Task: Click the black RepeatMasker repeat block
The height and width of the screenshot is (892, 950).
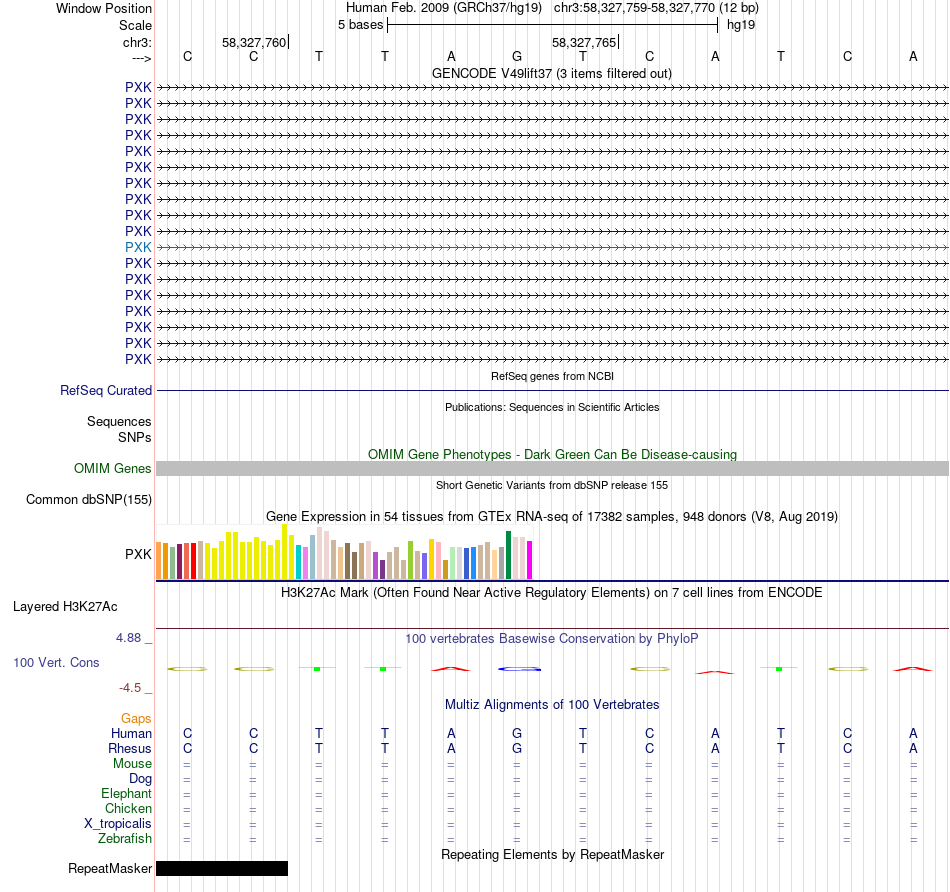Action: [x=222, y=868]
